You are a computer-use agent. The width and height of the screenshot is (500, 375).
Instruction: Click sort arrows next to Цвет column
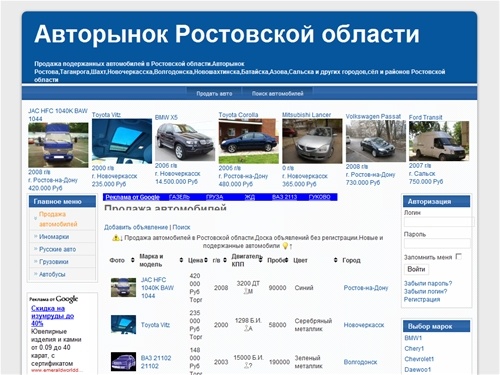point(336,260)
